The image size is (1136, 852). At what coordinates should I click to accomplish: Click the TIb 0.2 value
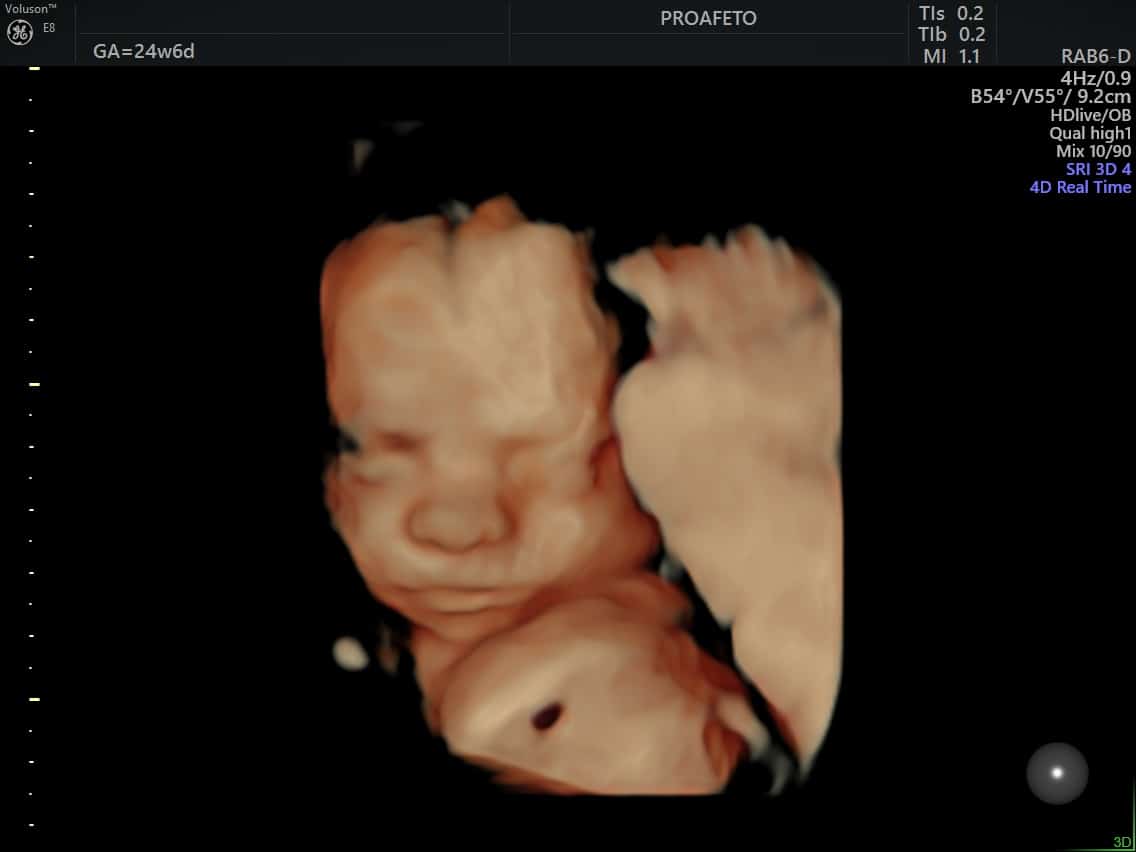pyautogui.click(x=951, y=34)
